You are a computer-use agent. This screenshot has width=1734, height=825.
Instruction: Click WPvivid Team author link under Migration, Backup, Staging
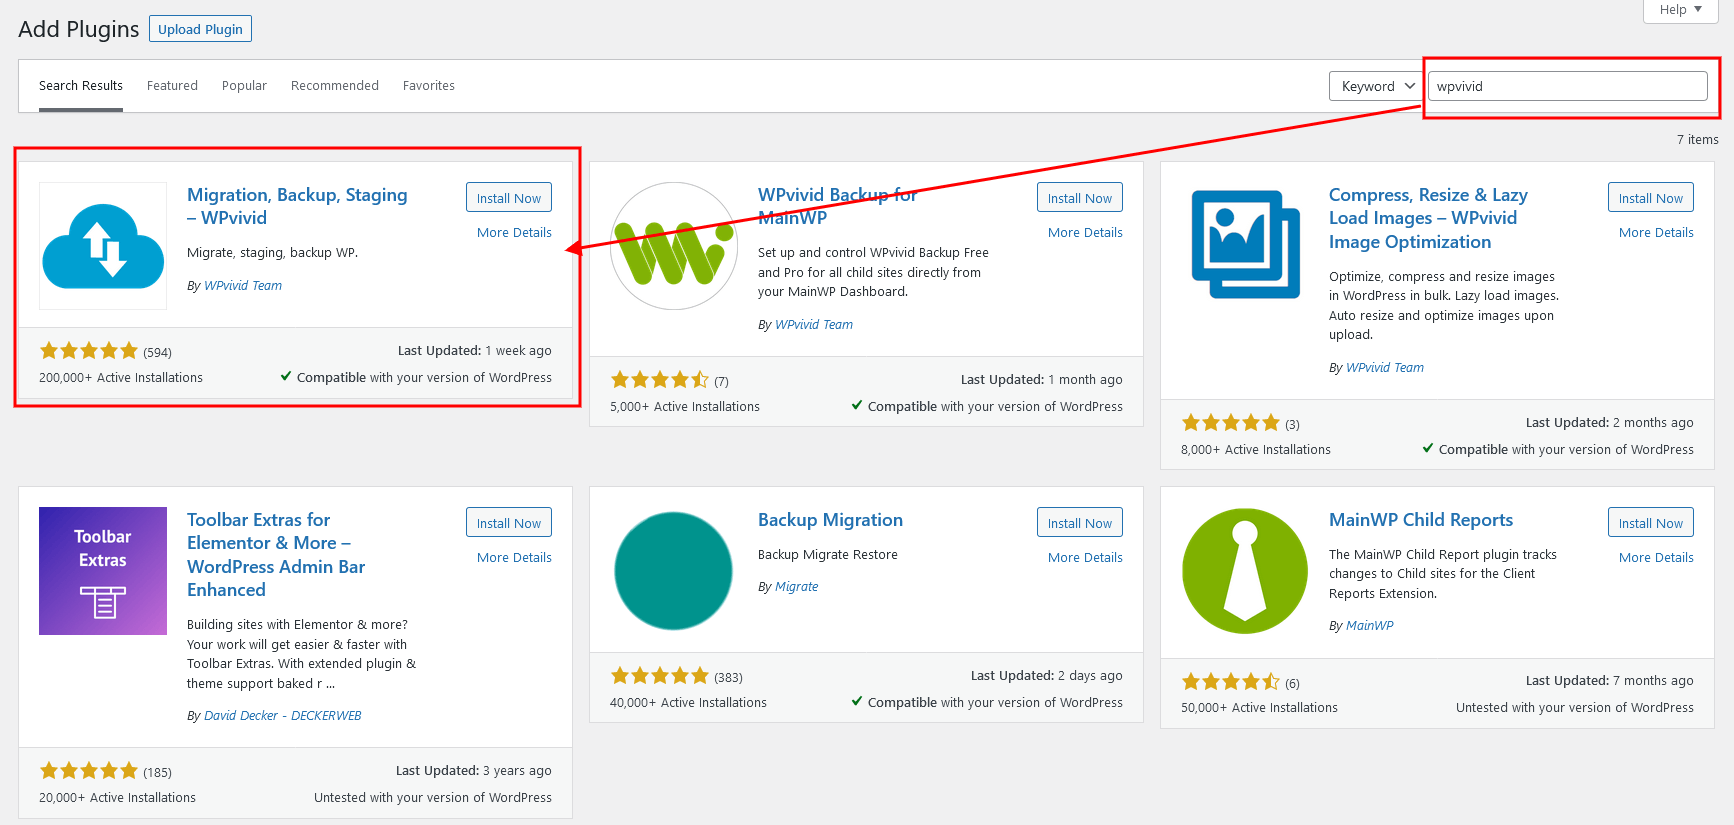point(243,286)
